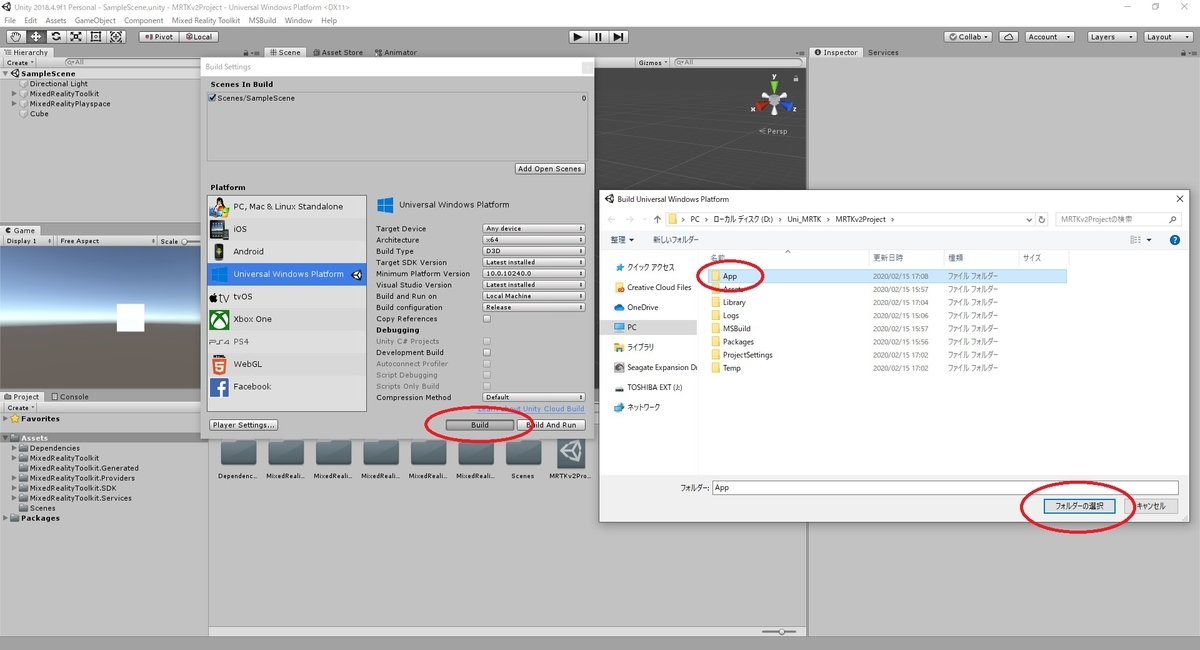Open the Component menu

point(144,20)
